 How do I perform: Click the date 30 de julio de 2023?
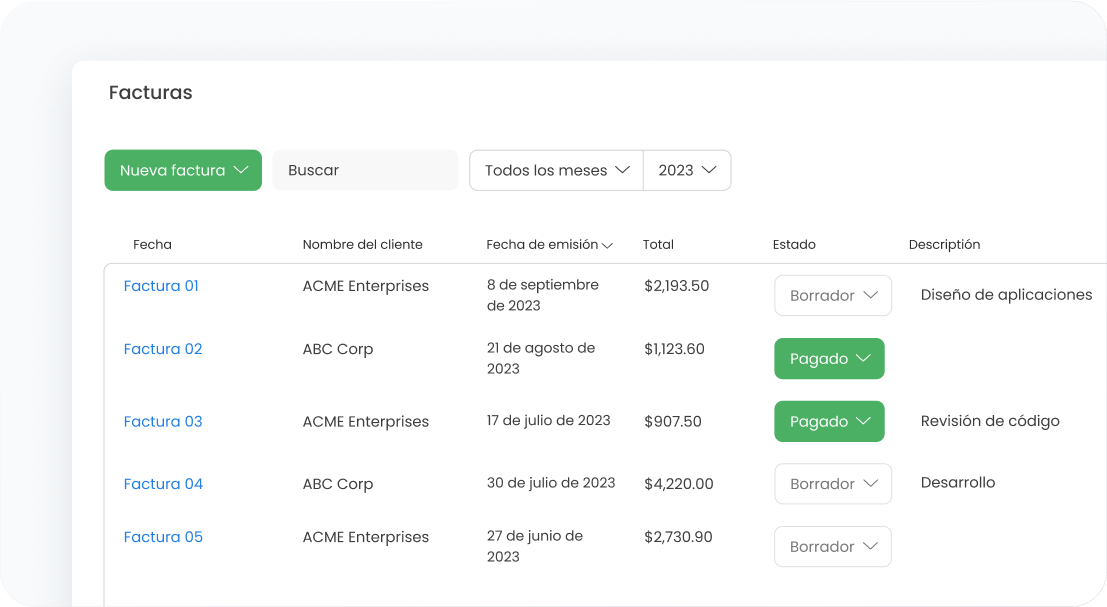click(x=551, y=483)
